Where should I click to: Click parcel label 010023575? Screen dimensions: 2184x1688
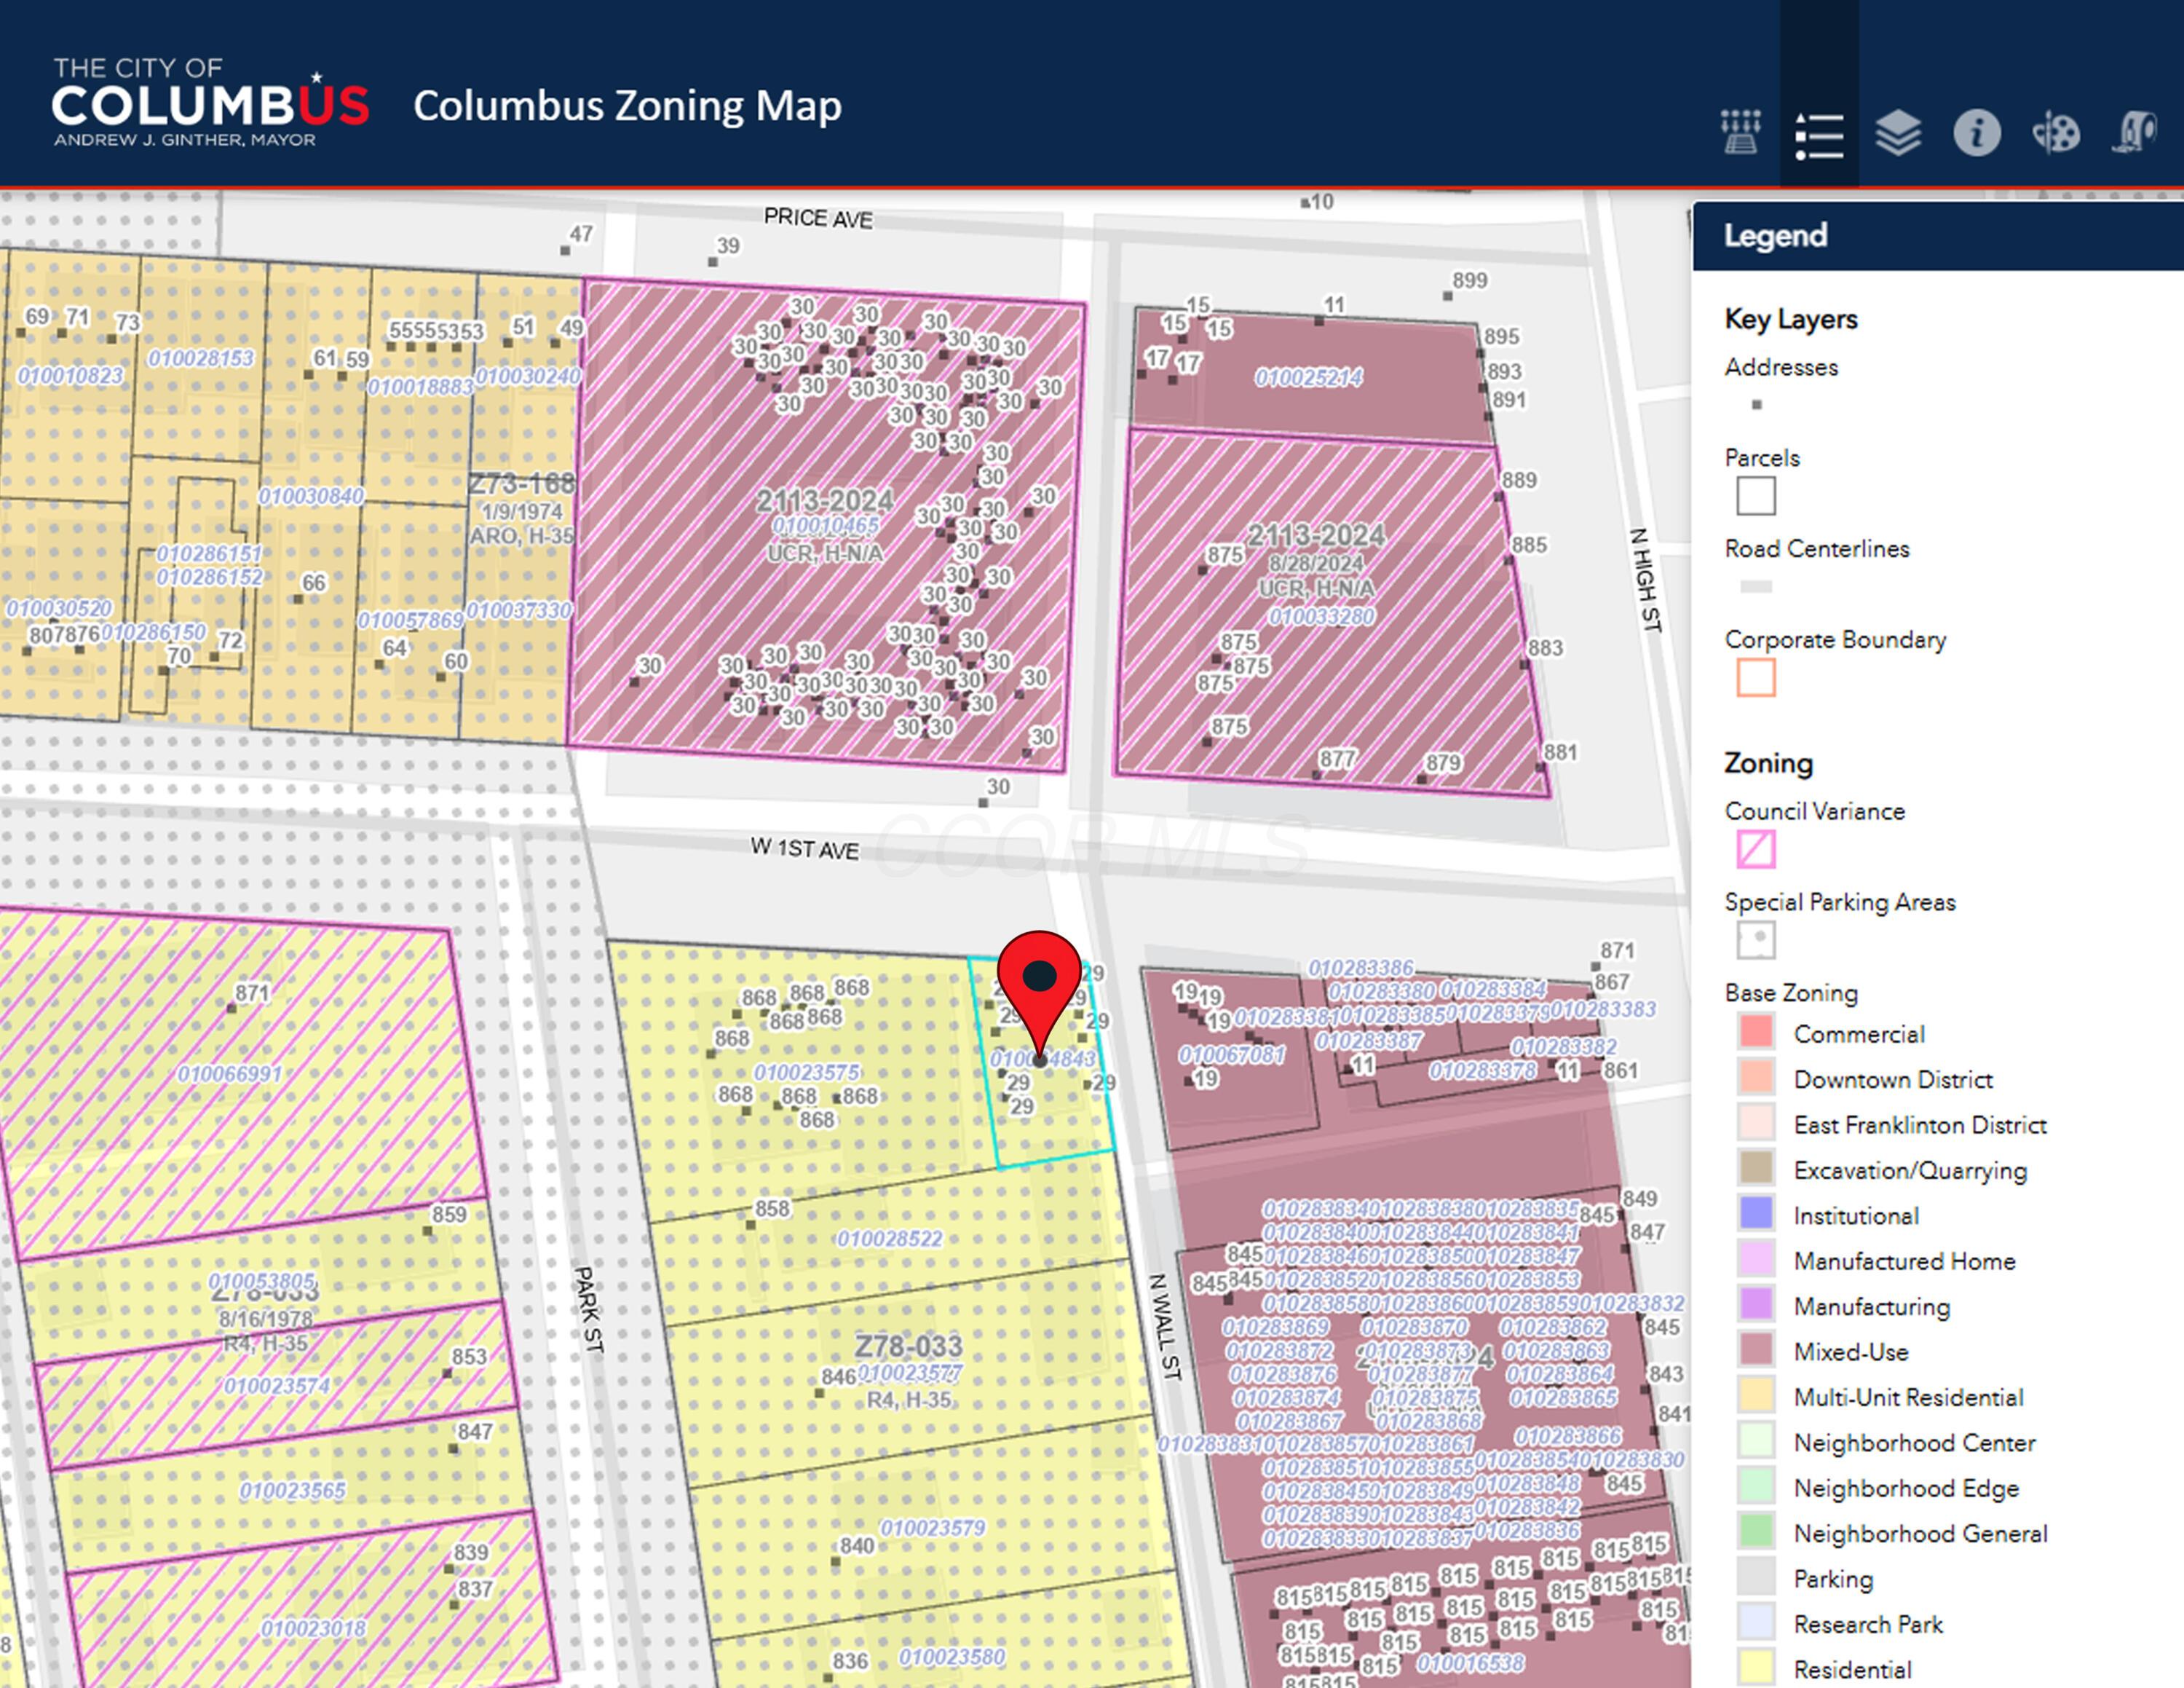click(807, 1072)
